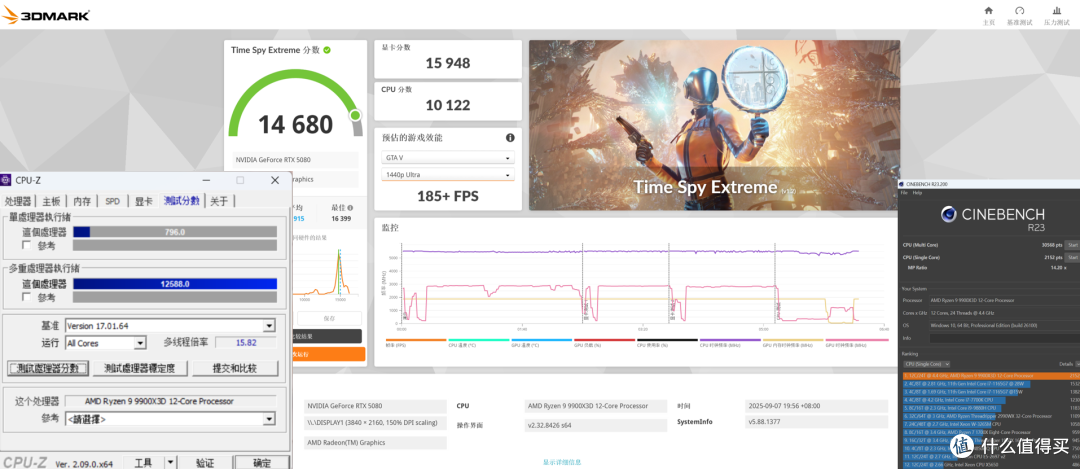This screenshot has height=469, width=1080.
Task: Expand the 工具 arrow dropdown in CPU-Z
Action: [170, 463]
